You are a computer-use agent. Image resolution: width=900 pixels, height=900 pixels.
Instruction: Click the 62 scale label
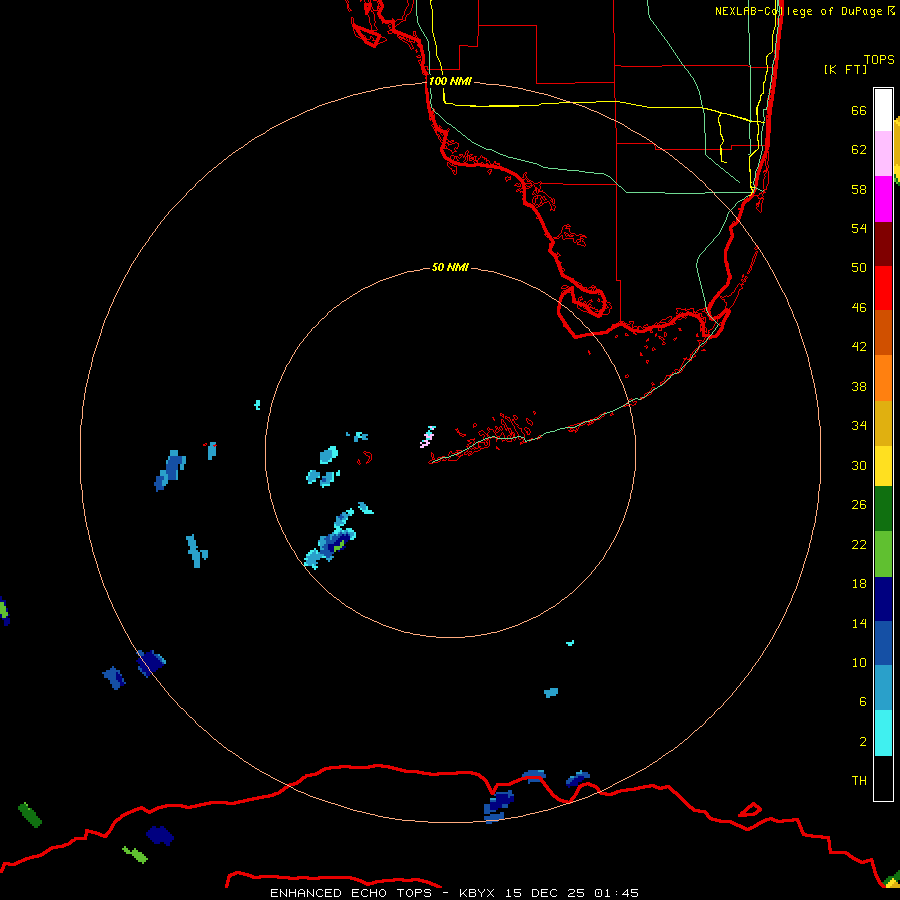[859, 150]
